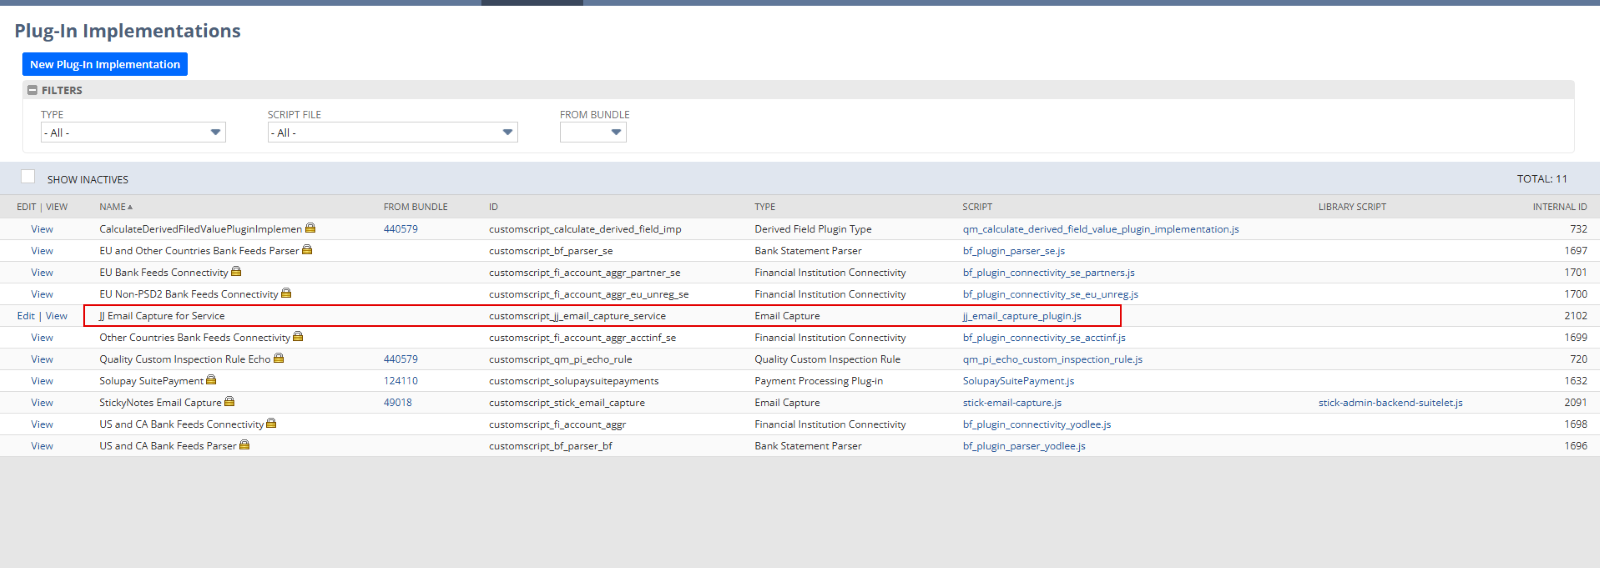The height and width of the screenshot is (568, 1600).
Task: Click lock icon beside Solupay SuitePayment
Action: (211, 380)
